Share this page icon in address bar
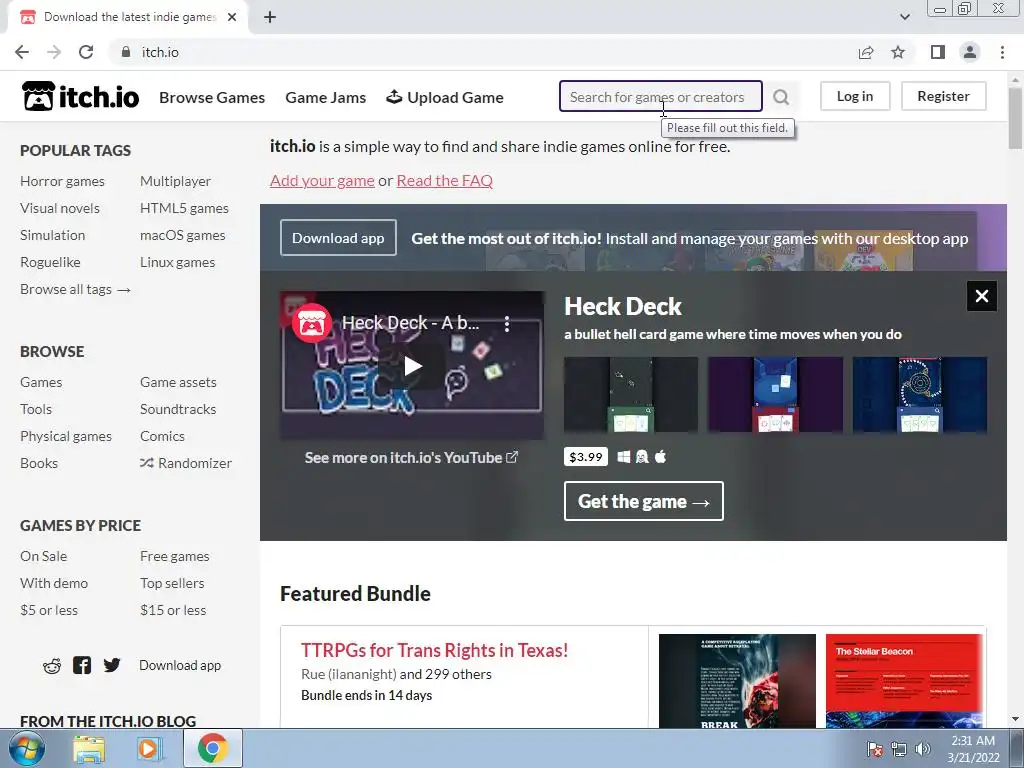Screen dimensions: 1024x768 [x=866, y=52]
